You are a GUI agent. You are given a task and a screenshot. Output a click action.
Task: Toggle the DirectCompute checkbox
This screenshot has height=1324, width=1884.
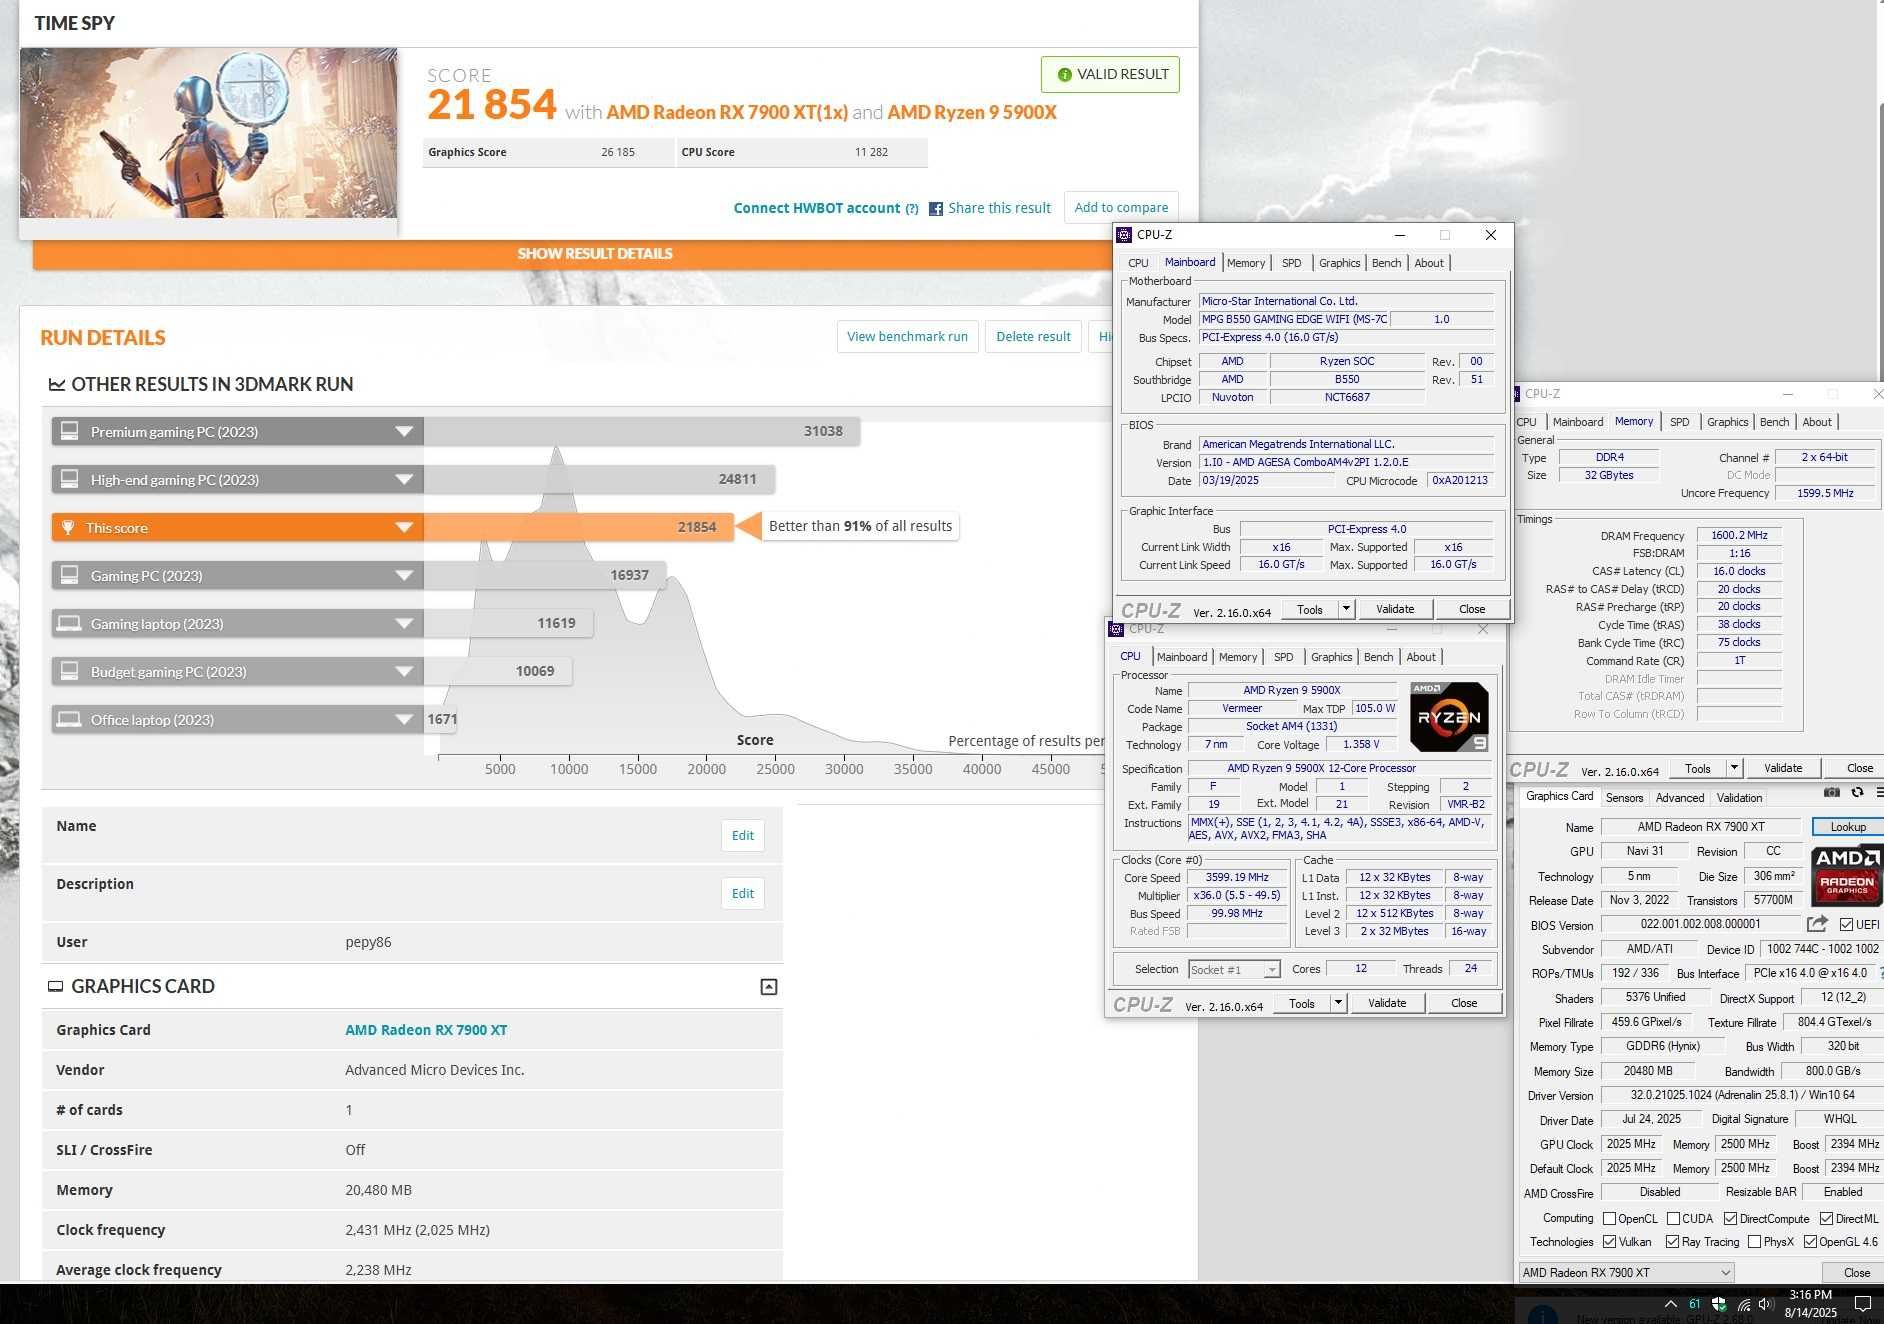pos(1730,1219)
